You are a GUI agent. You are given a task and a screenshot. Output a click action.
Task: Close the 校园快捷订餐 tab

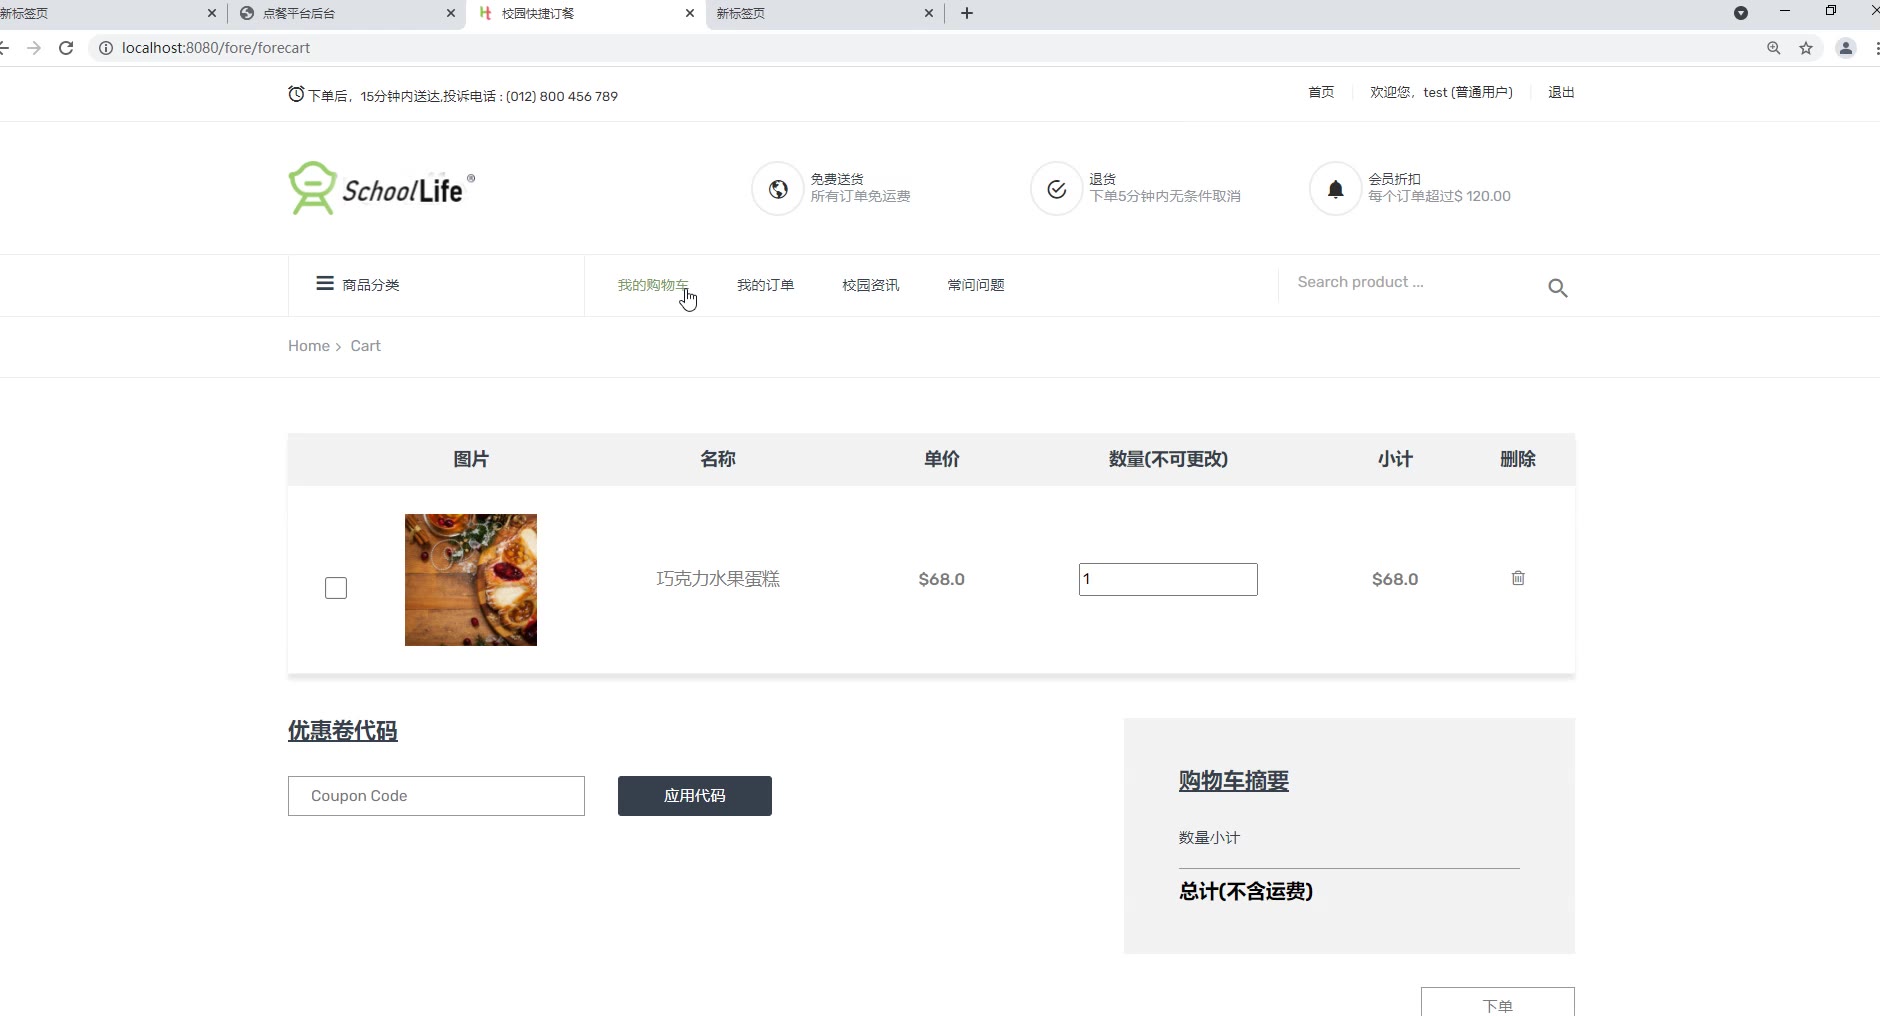690,13
